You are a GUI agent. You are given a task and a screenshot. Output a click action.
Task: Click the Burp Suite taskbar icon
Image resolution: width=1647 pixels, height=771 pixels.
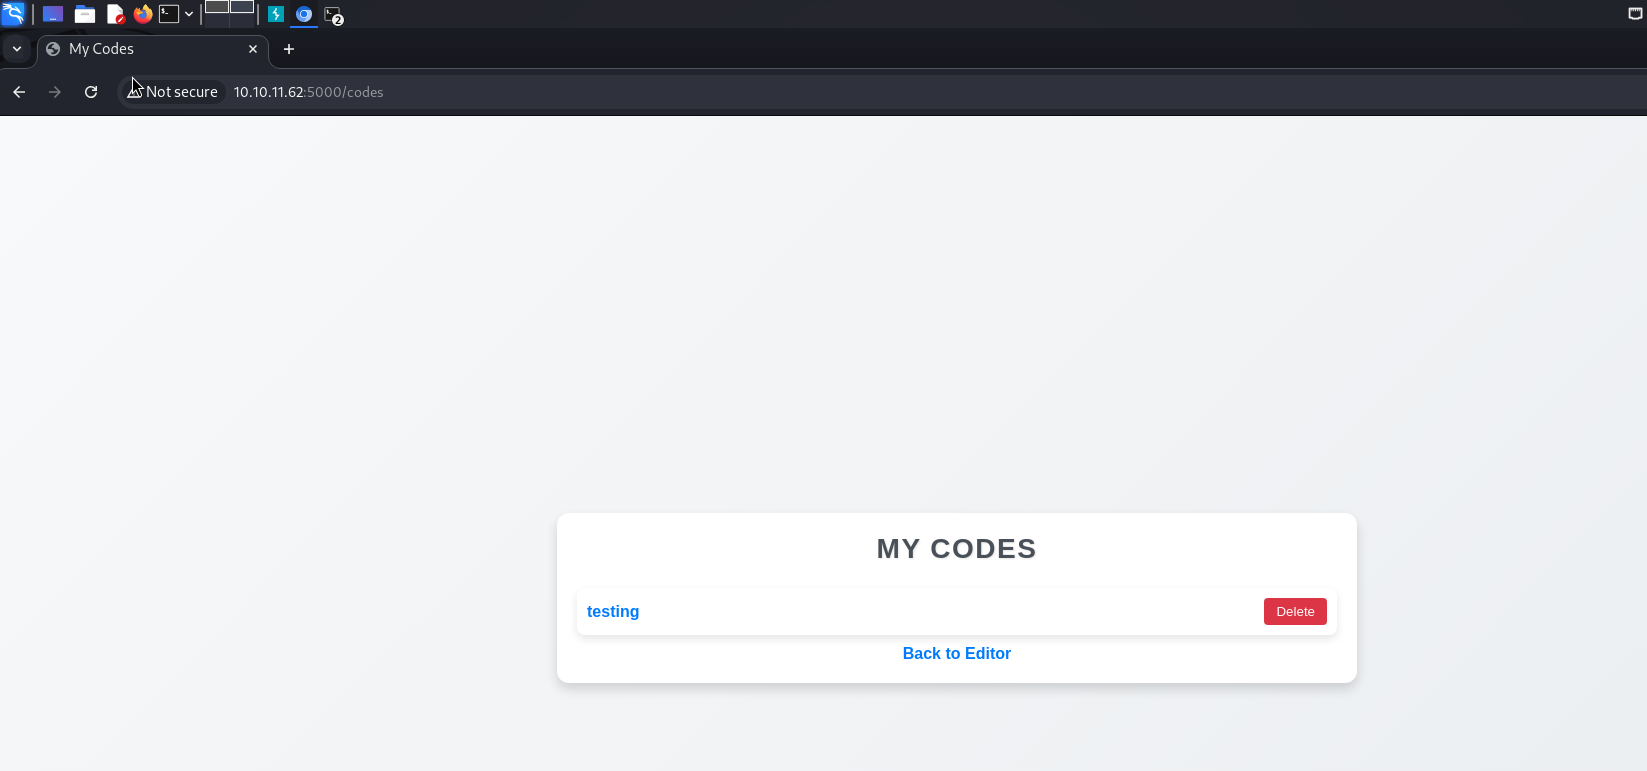click(x=276, y=14)
